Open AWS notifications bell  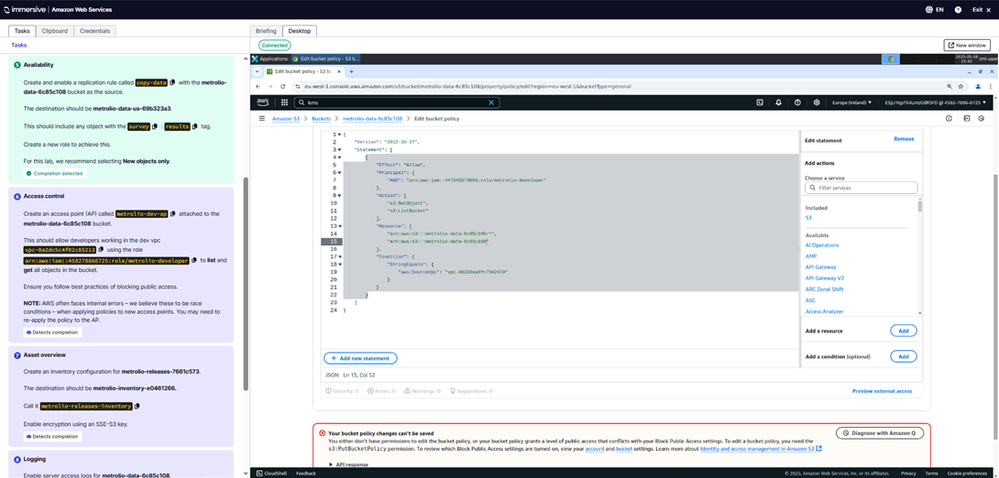click(779, 102)
